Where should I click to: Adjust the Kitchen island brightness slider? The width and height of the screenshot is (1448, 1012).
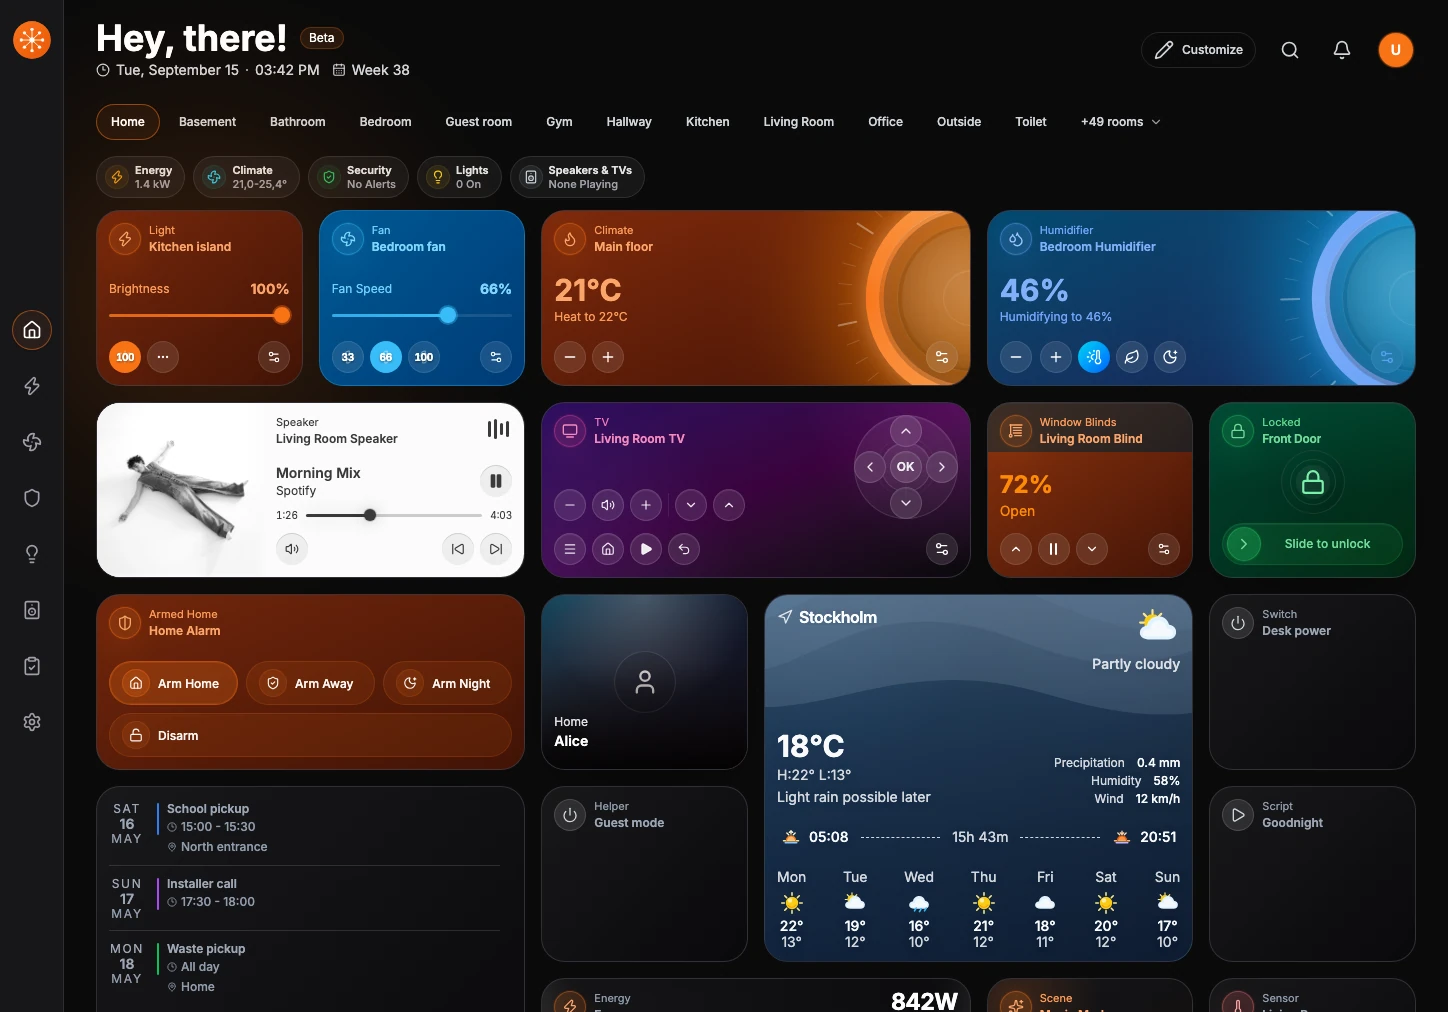pos(199,316)
